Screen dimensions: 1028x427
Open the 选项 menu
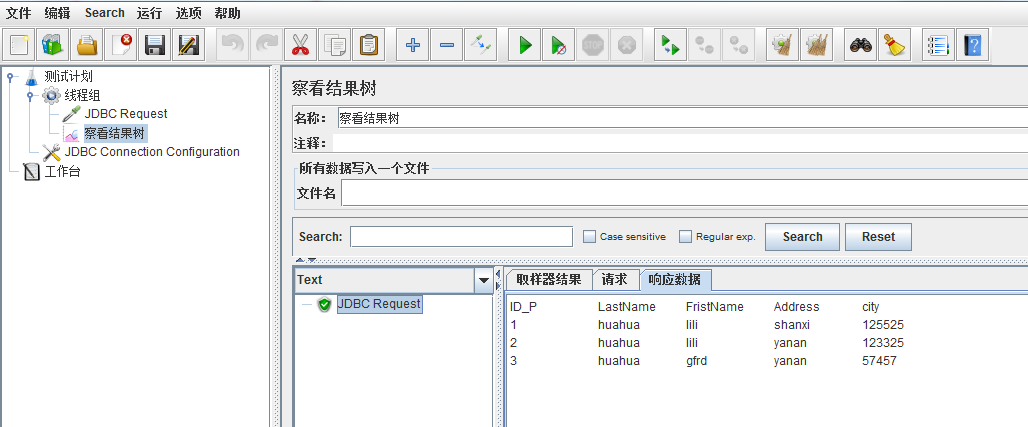(189, 13)
